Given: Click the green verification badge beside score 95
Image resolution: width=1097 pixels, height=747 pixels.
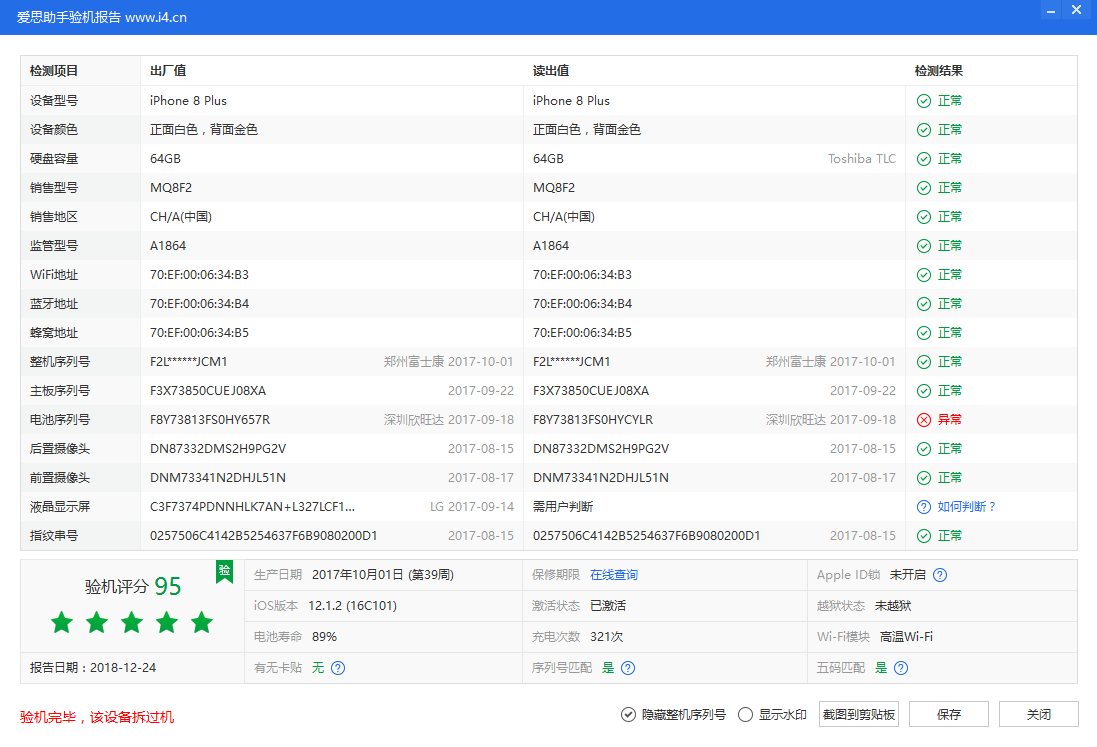Looking at the screenshot, I should click(x=224, y=572).
